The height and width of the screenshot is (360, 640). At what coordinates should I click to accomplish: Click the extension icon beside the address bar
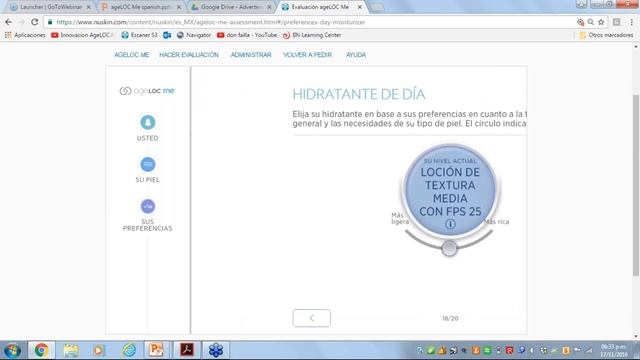(x=617, y=22)
